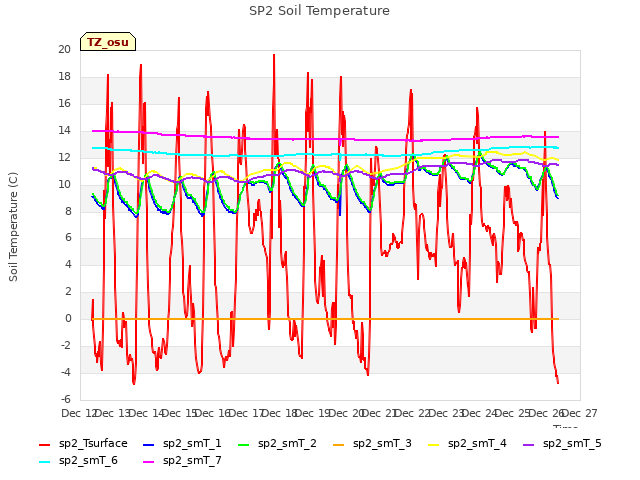The height and width of the screenshot is (480, 640).
Task: Toggle sp2_smT_6 series in legend
Action: click(x=78, y=461)
